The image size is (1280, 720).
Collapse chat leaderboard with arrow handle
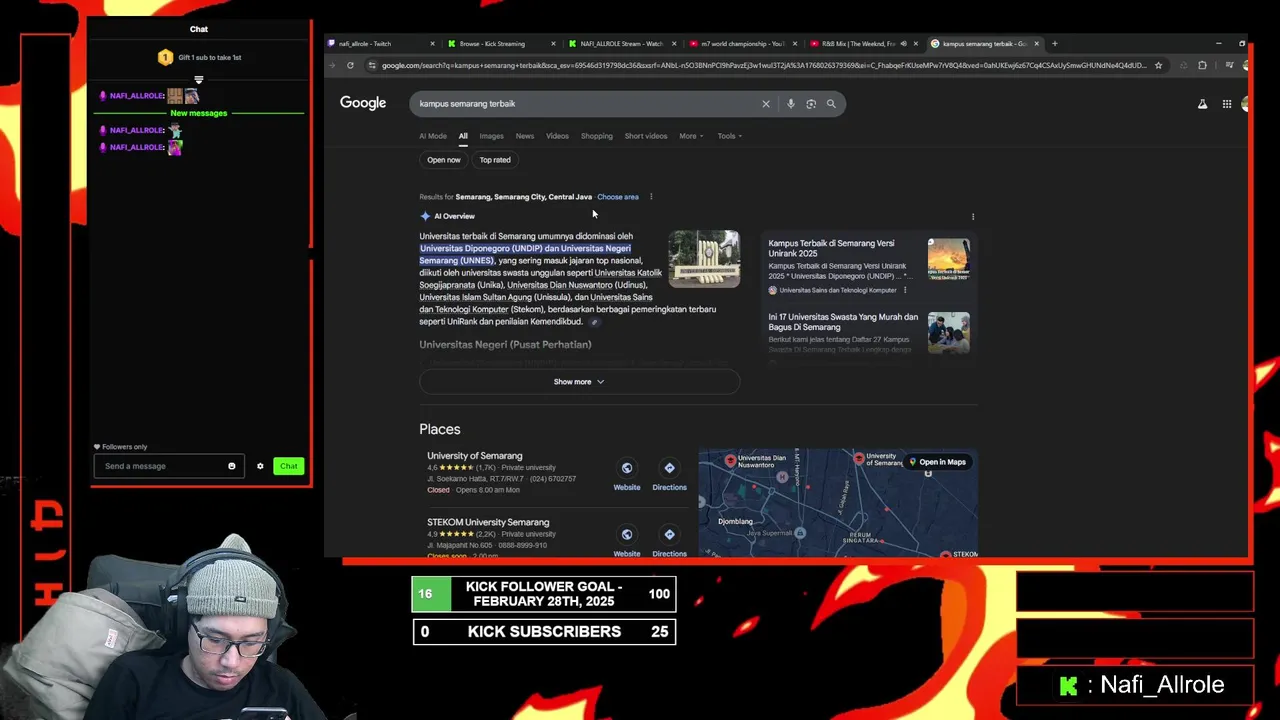point(198,79)
